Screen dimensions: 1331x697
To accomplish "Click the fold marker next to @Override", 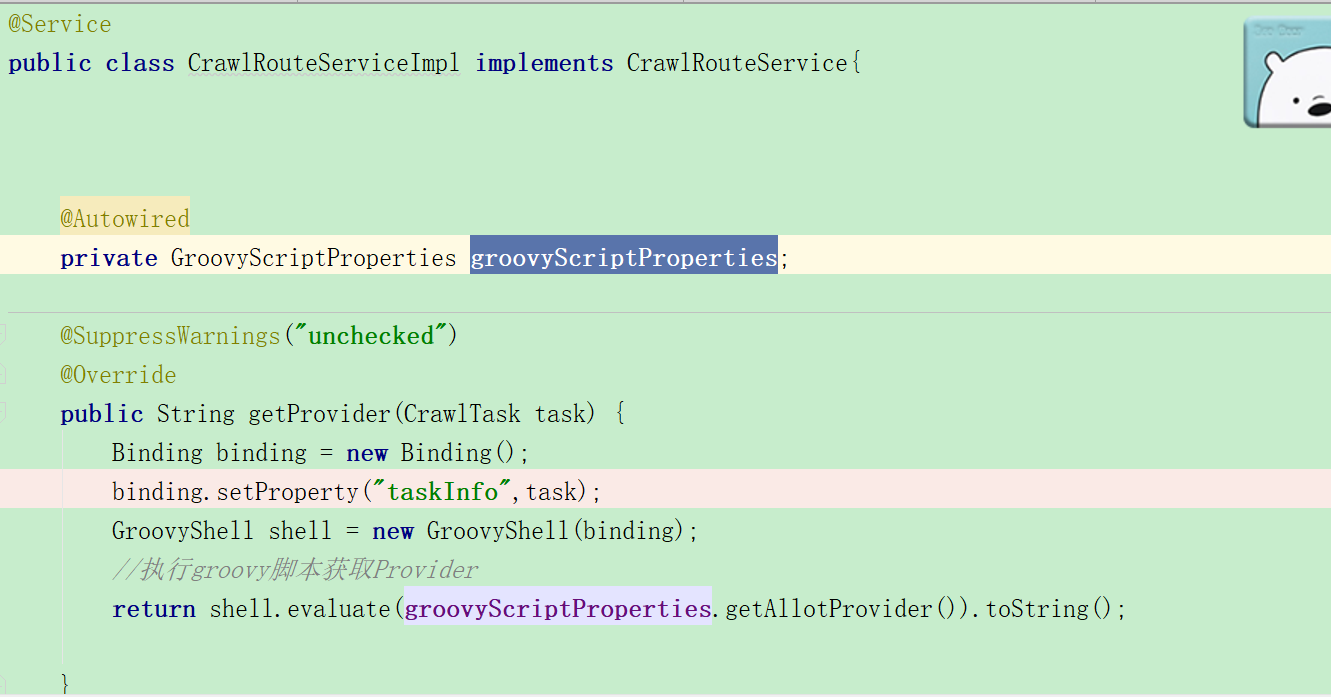I will pos(3,374).
